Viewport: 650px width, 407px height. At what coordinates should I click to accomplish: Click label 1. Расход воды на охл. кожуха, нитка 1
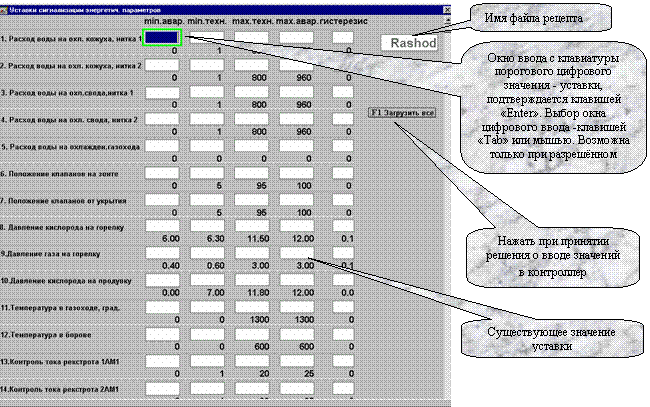click(x=71, y=39)
